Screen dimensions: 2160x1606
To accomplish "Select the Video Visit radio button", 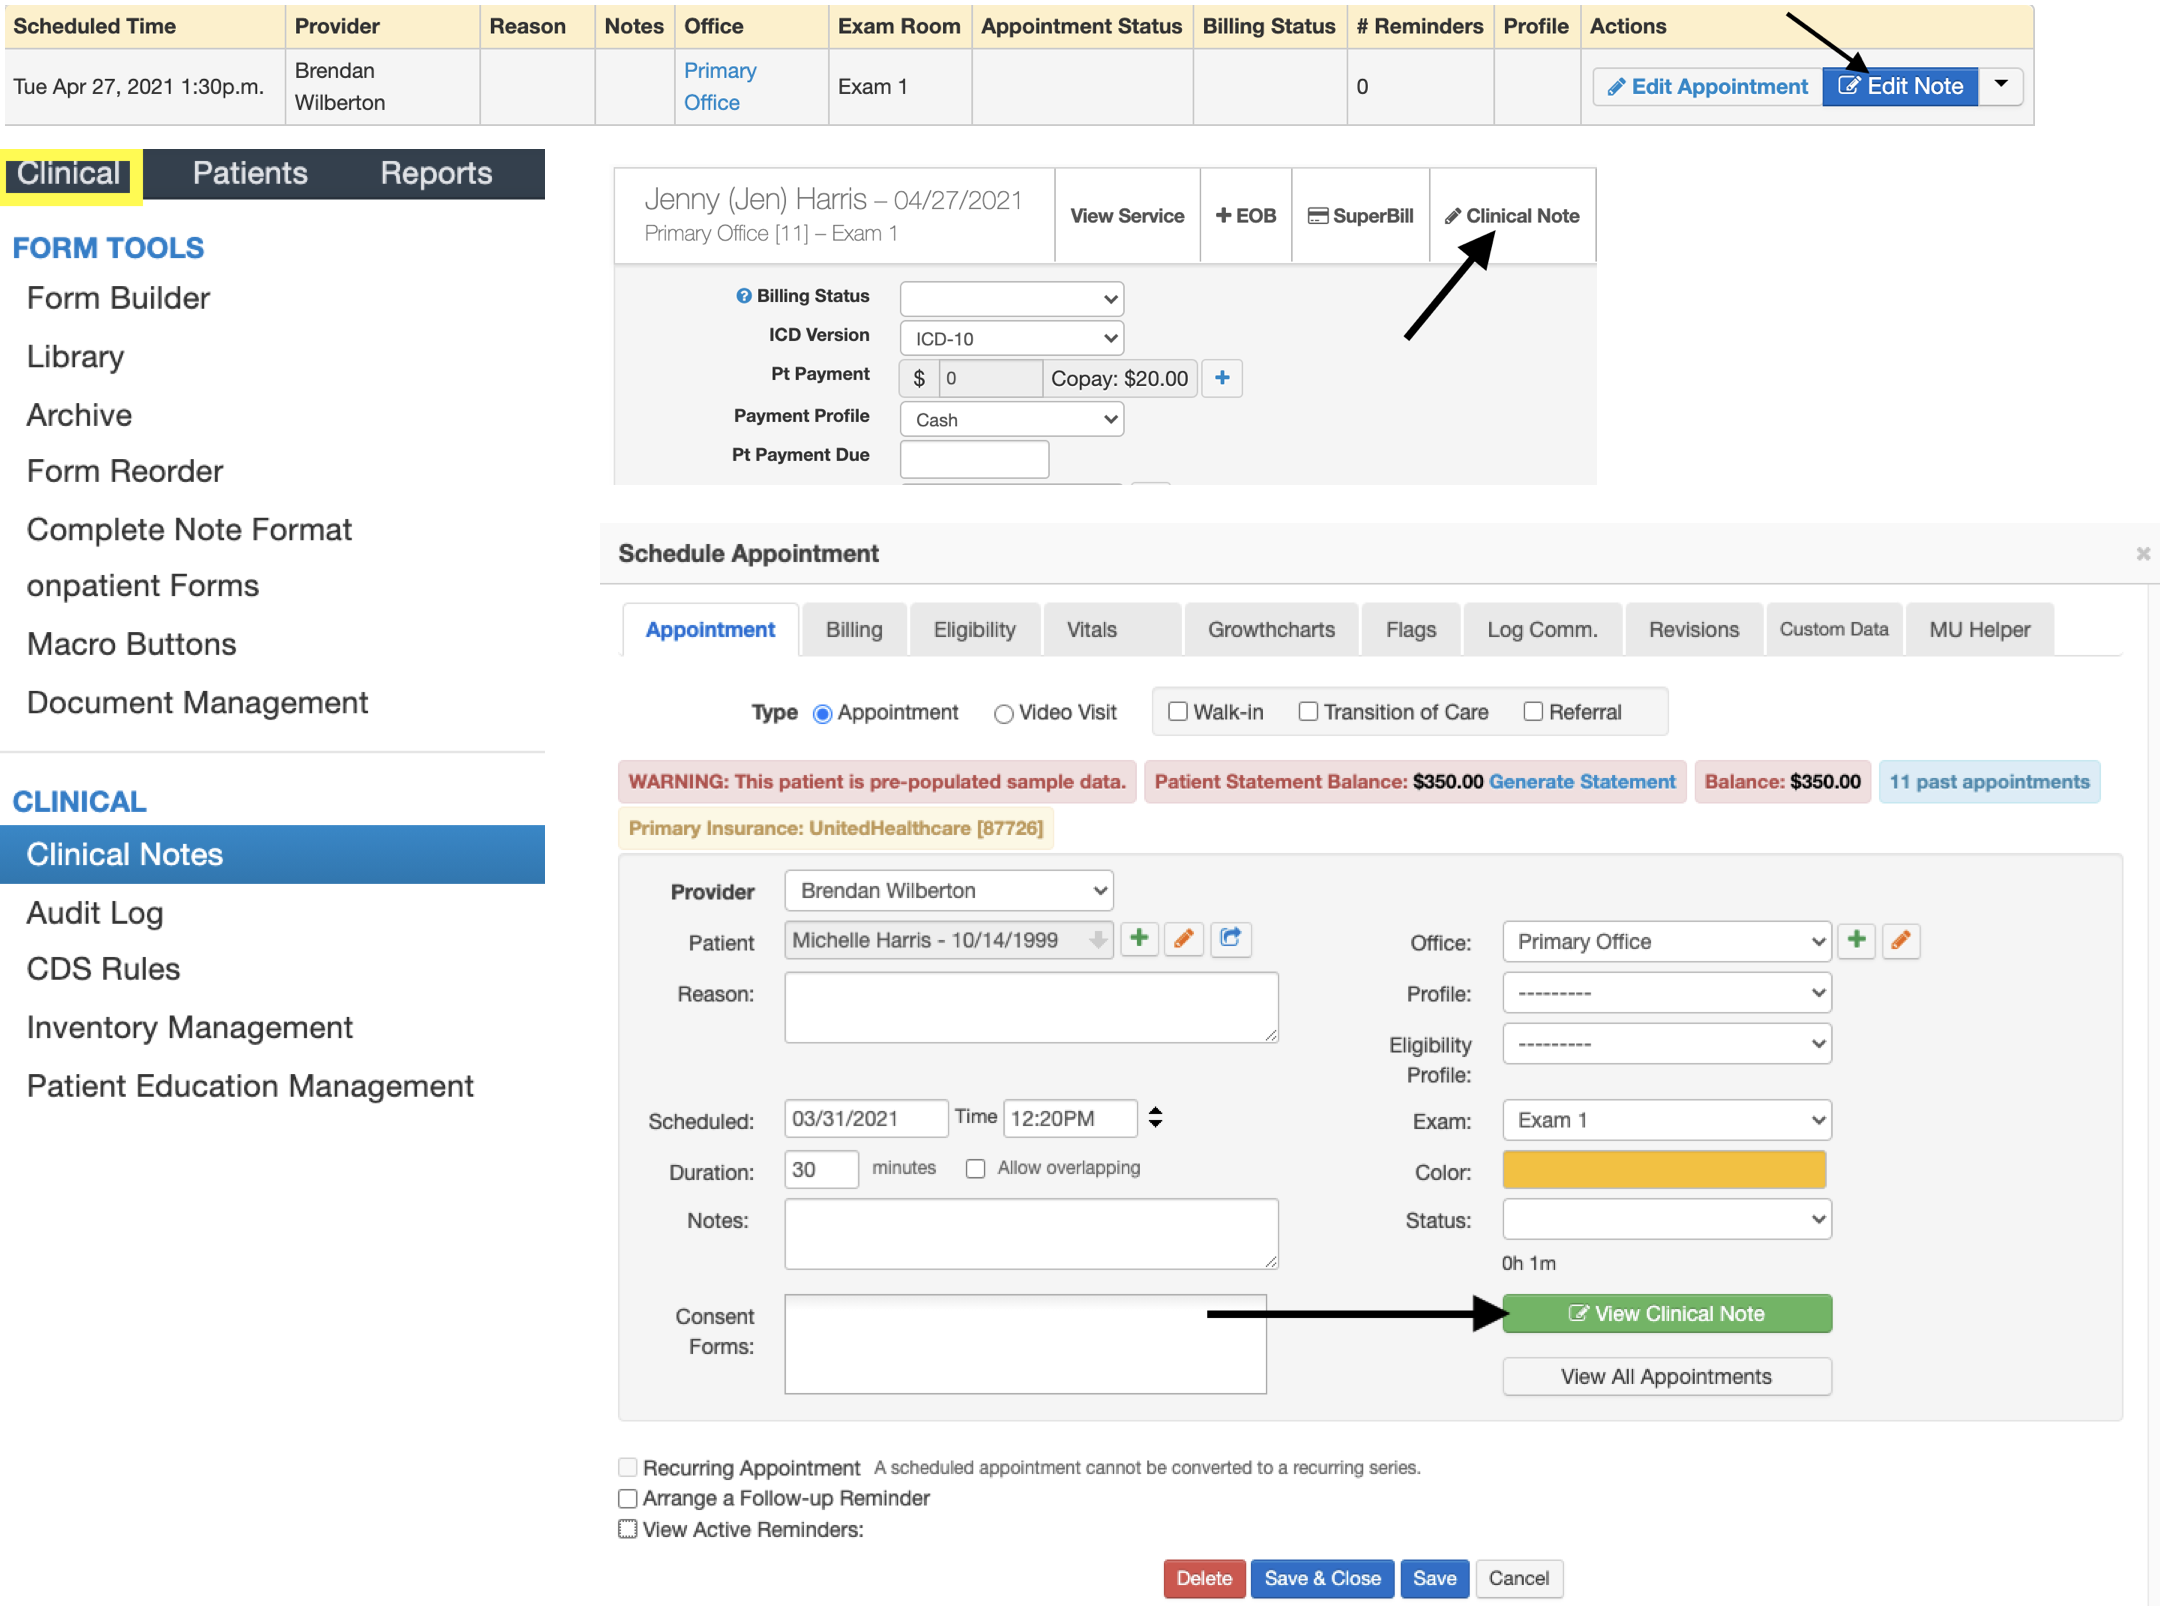I will 1003,714.
